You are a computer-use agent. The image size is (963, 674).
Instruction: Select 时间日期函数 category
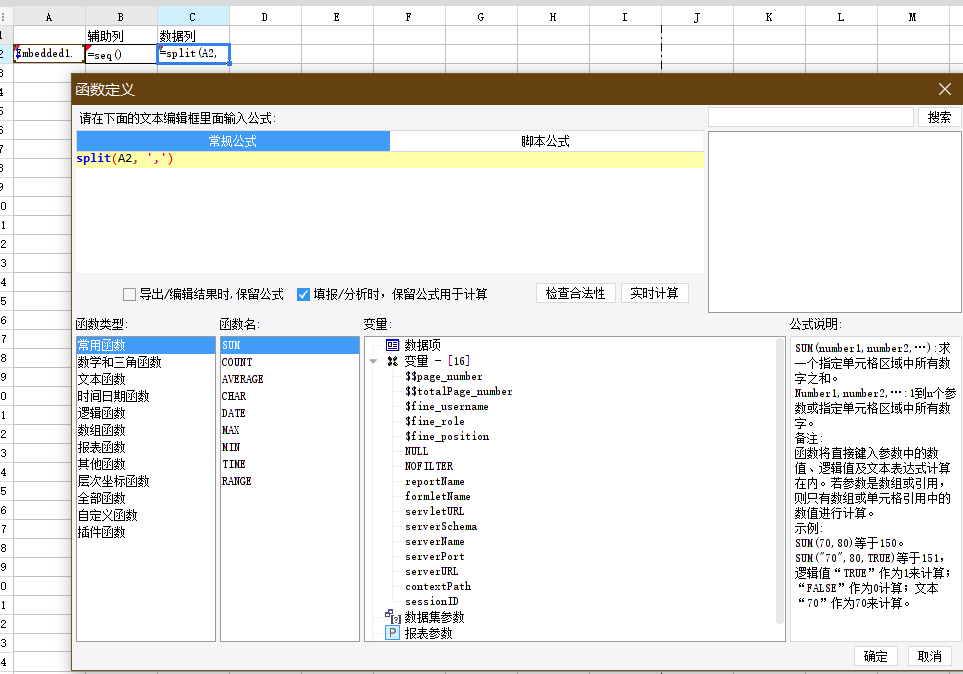[x=146, y=396]
